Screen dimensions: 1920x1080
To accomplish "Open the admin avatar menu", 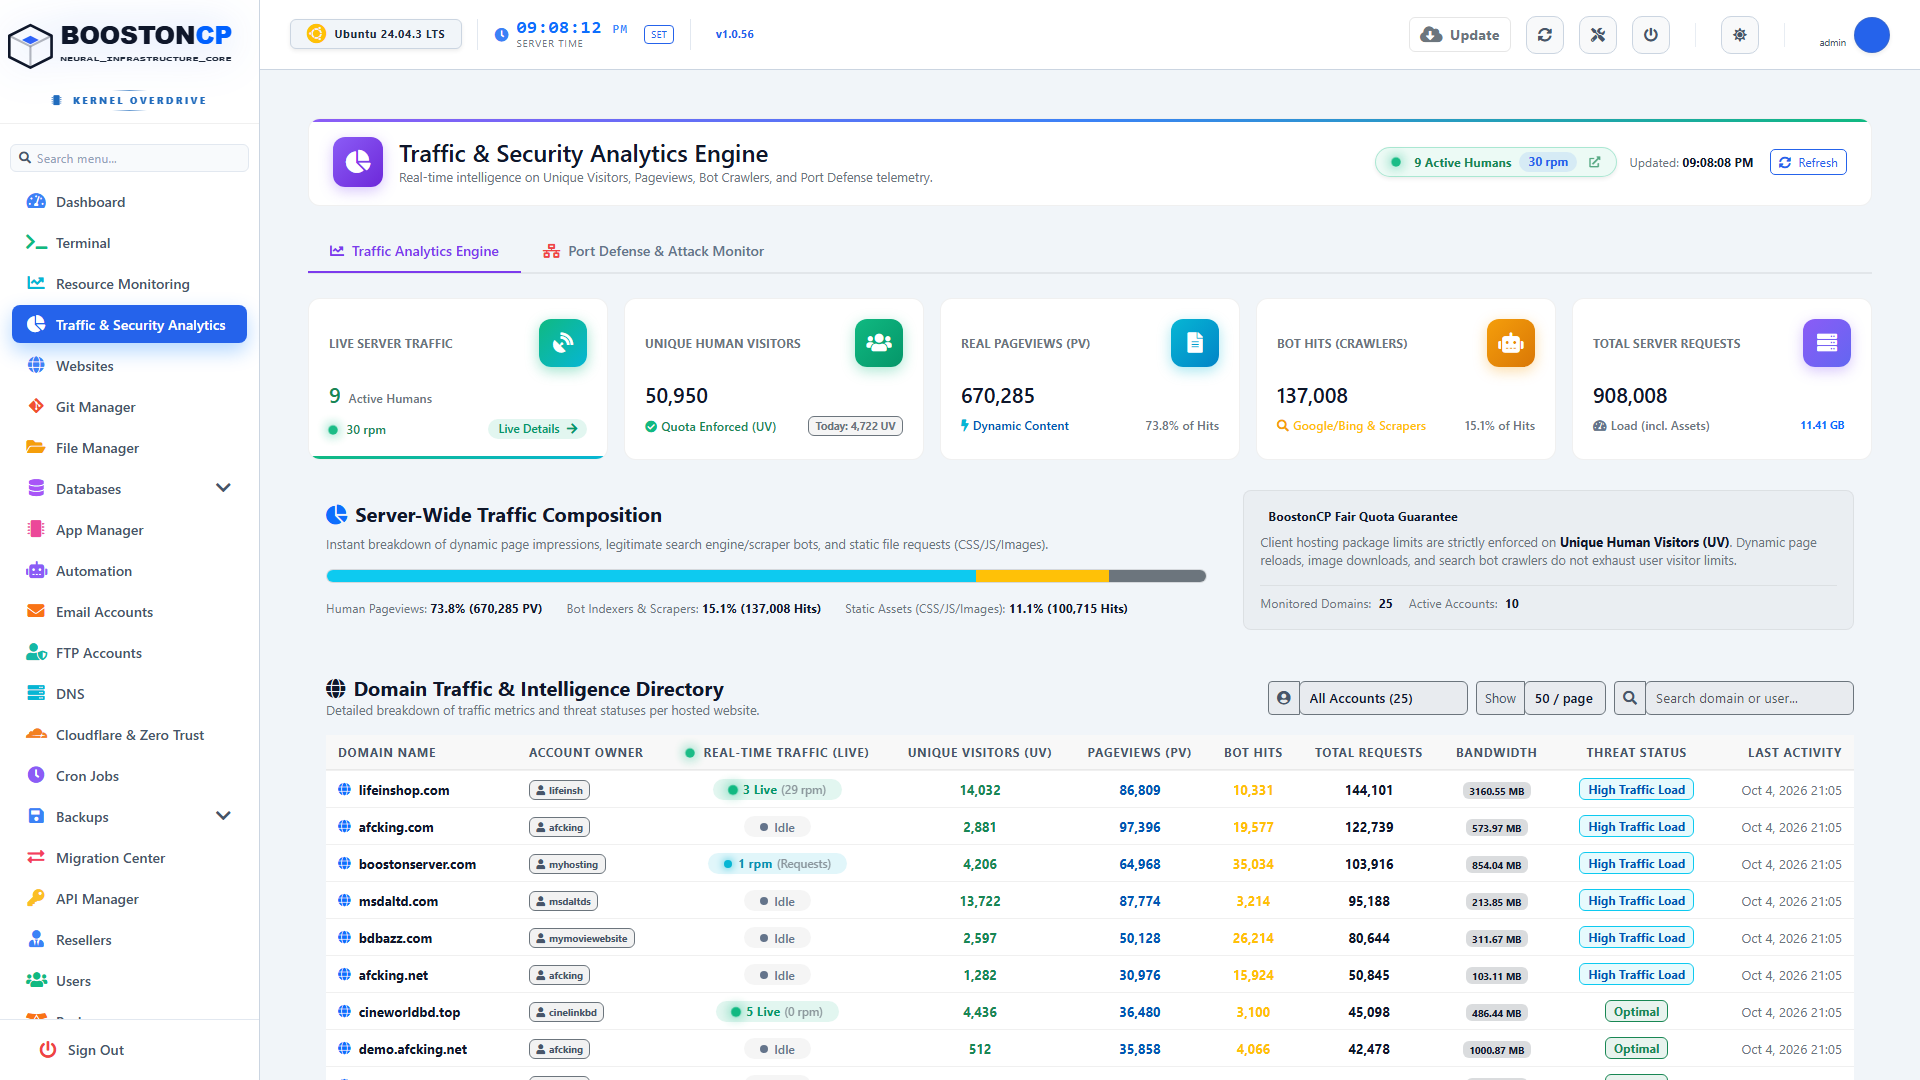I will [x=1871, y=35].
